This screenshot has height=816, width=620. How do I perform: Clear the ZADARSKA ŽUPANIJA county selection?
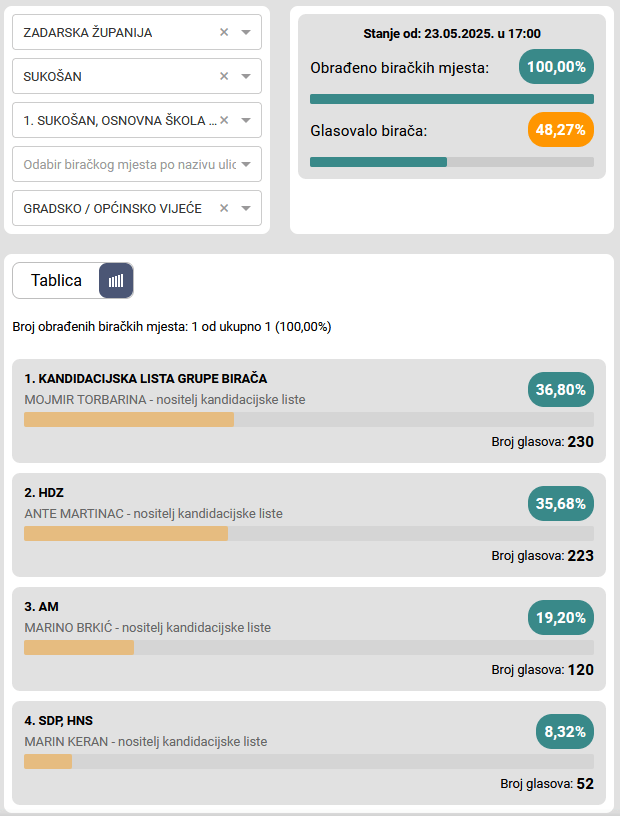224,32
